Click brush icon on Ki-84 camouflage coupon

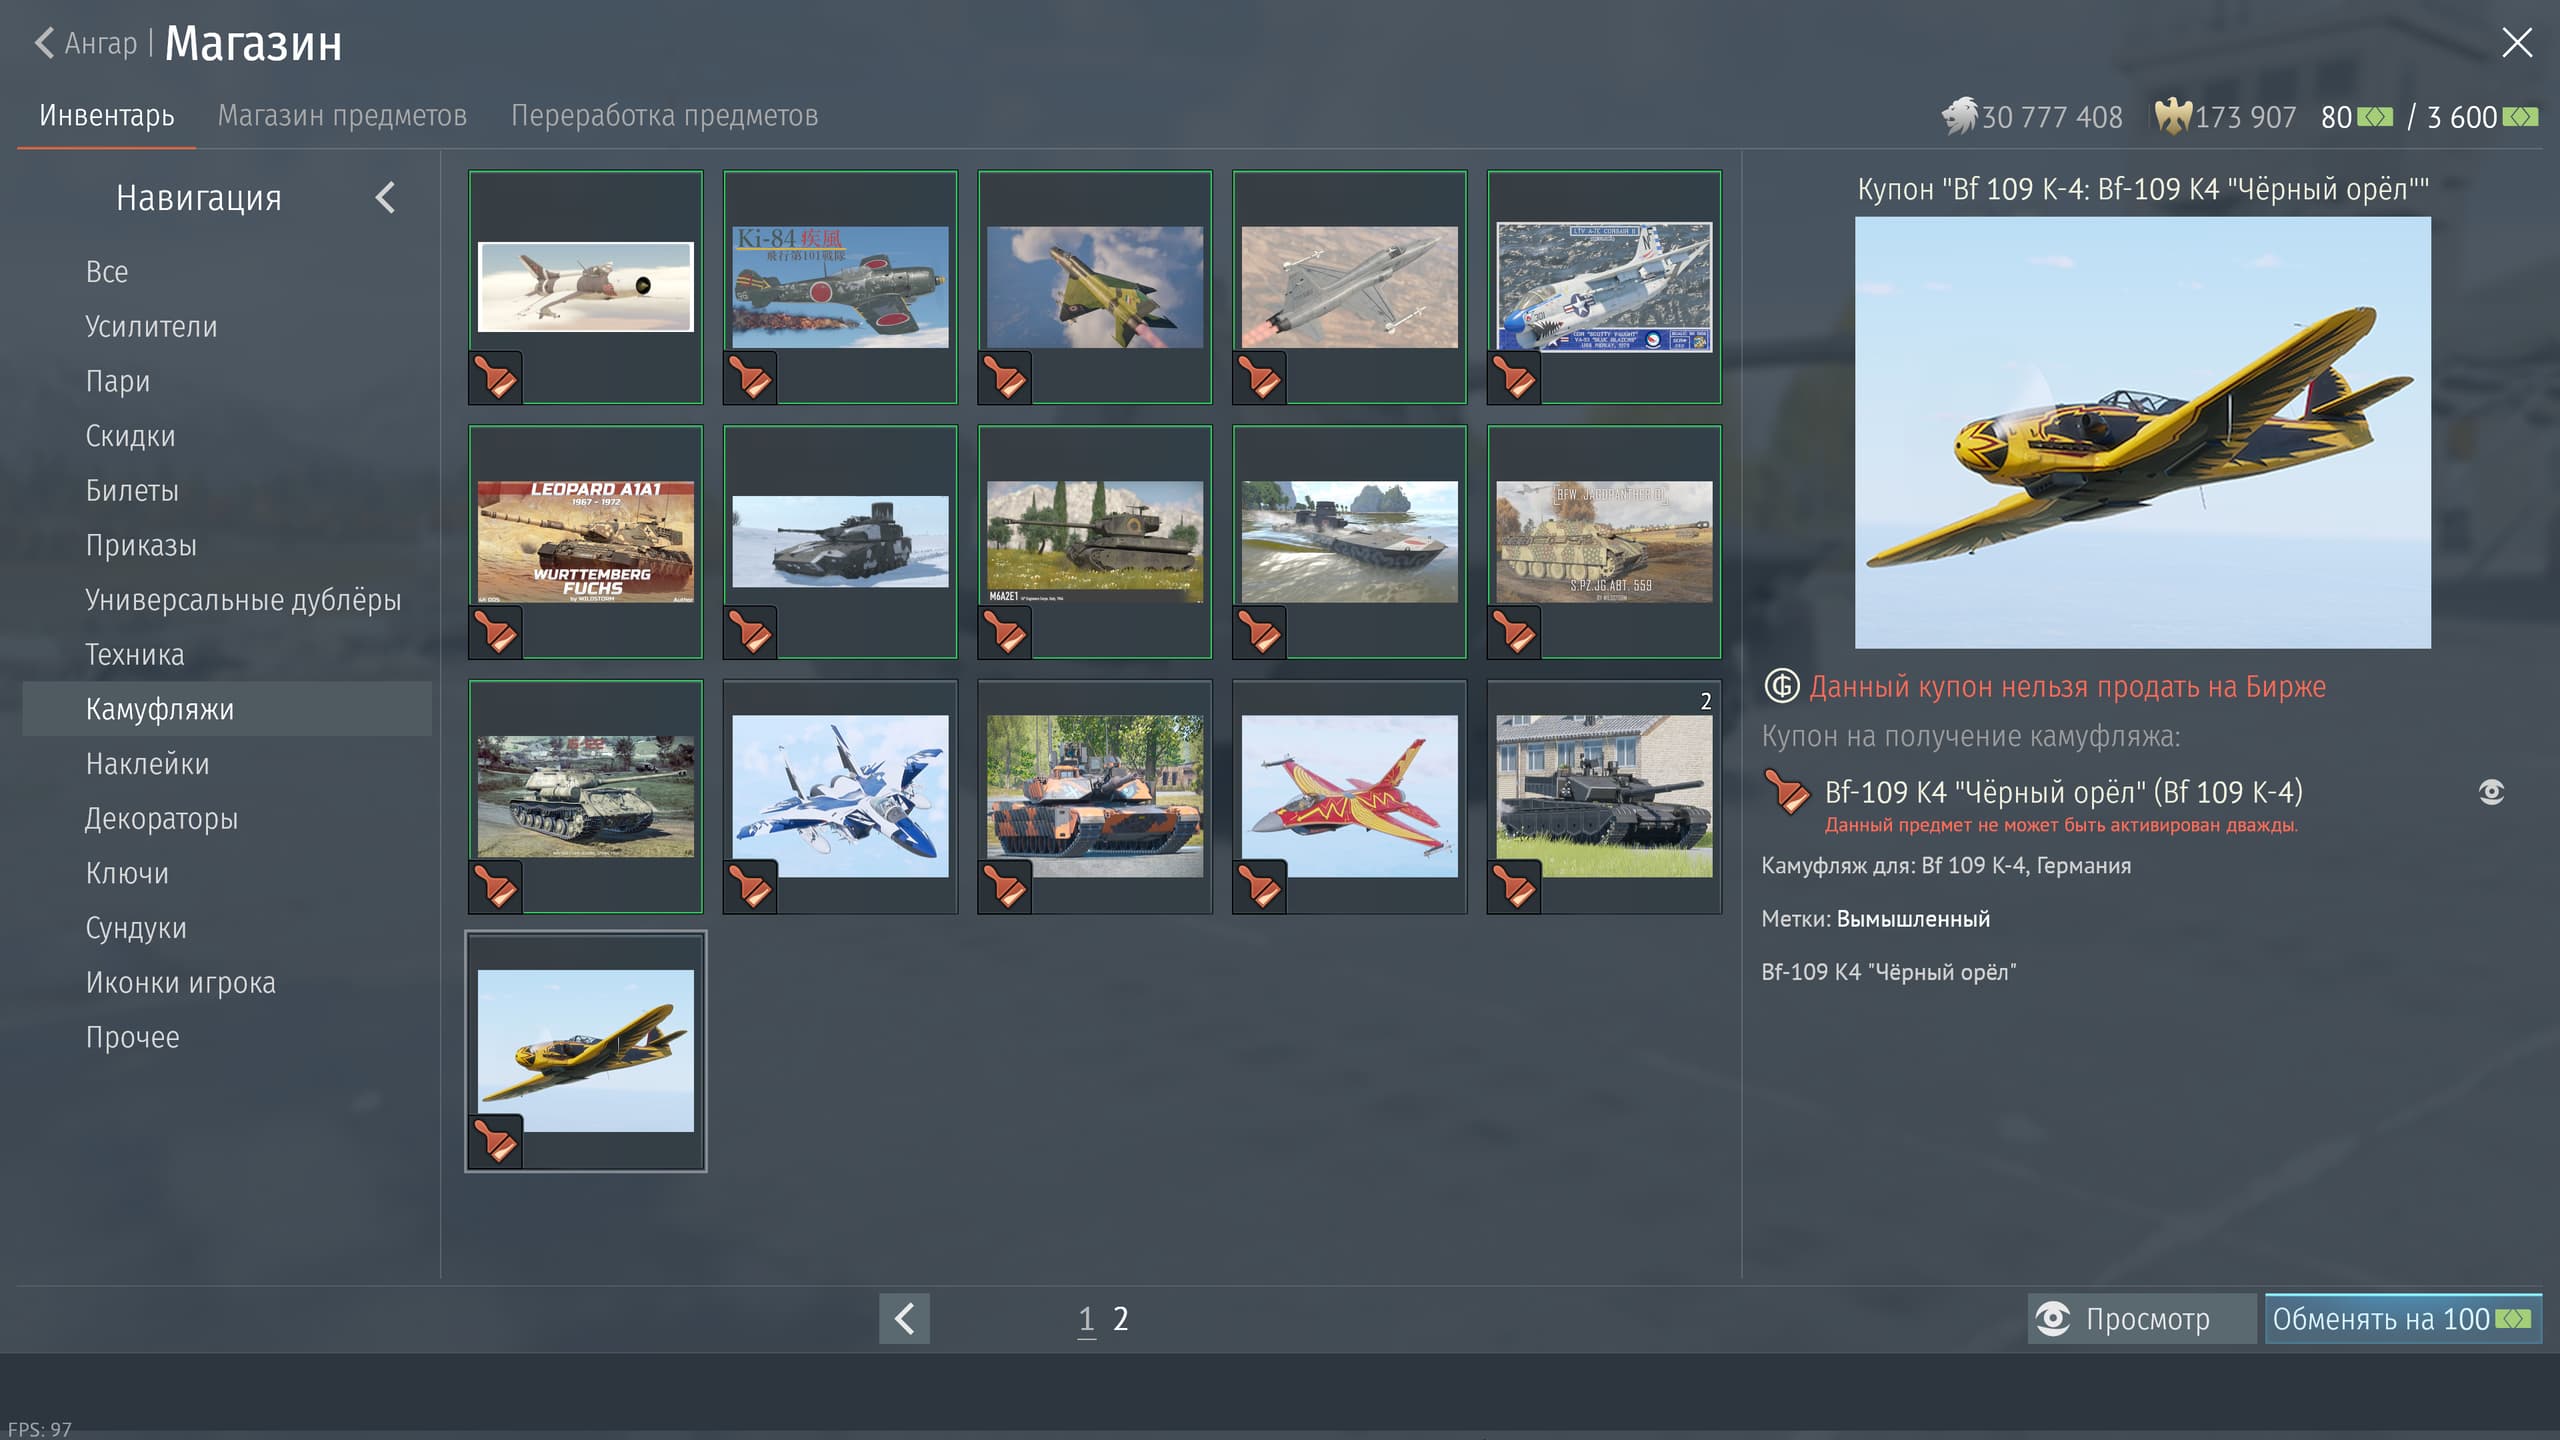click(x=750, y=378)
